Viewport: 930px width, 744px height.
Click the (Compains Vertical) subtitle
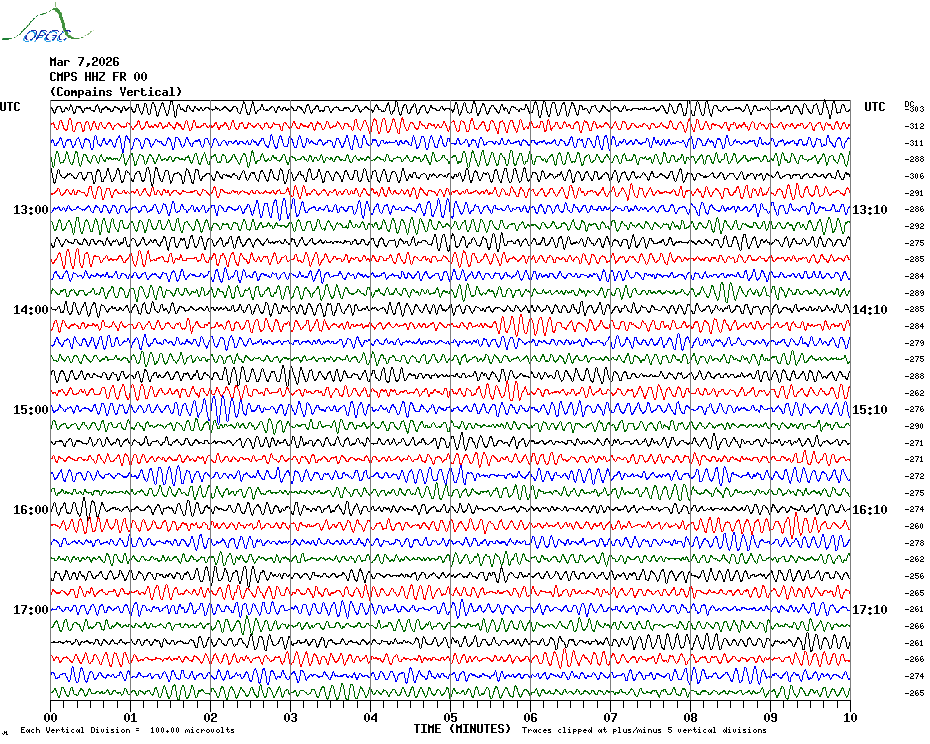pos(116,92)
